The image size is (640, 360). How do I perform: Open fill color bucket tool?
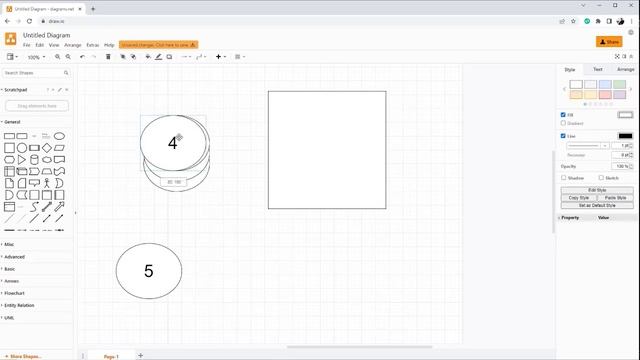(148, 57)
